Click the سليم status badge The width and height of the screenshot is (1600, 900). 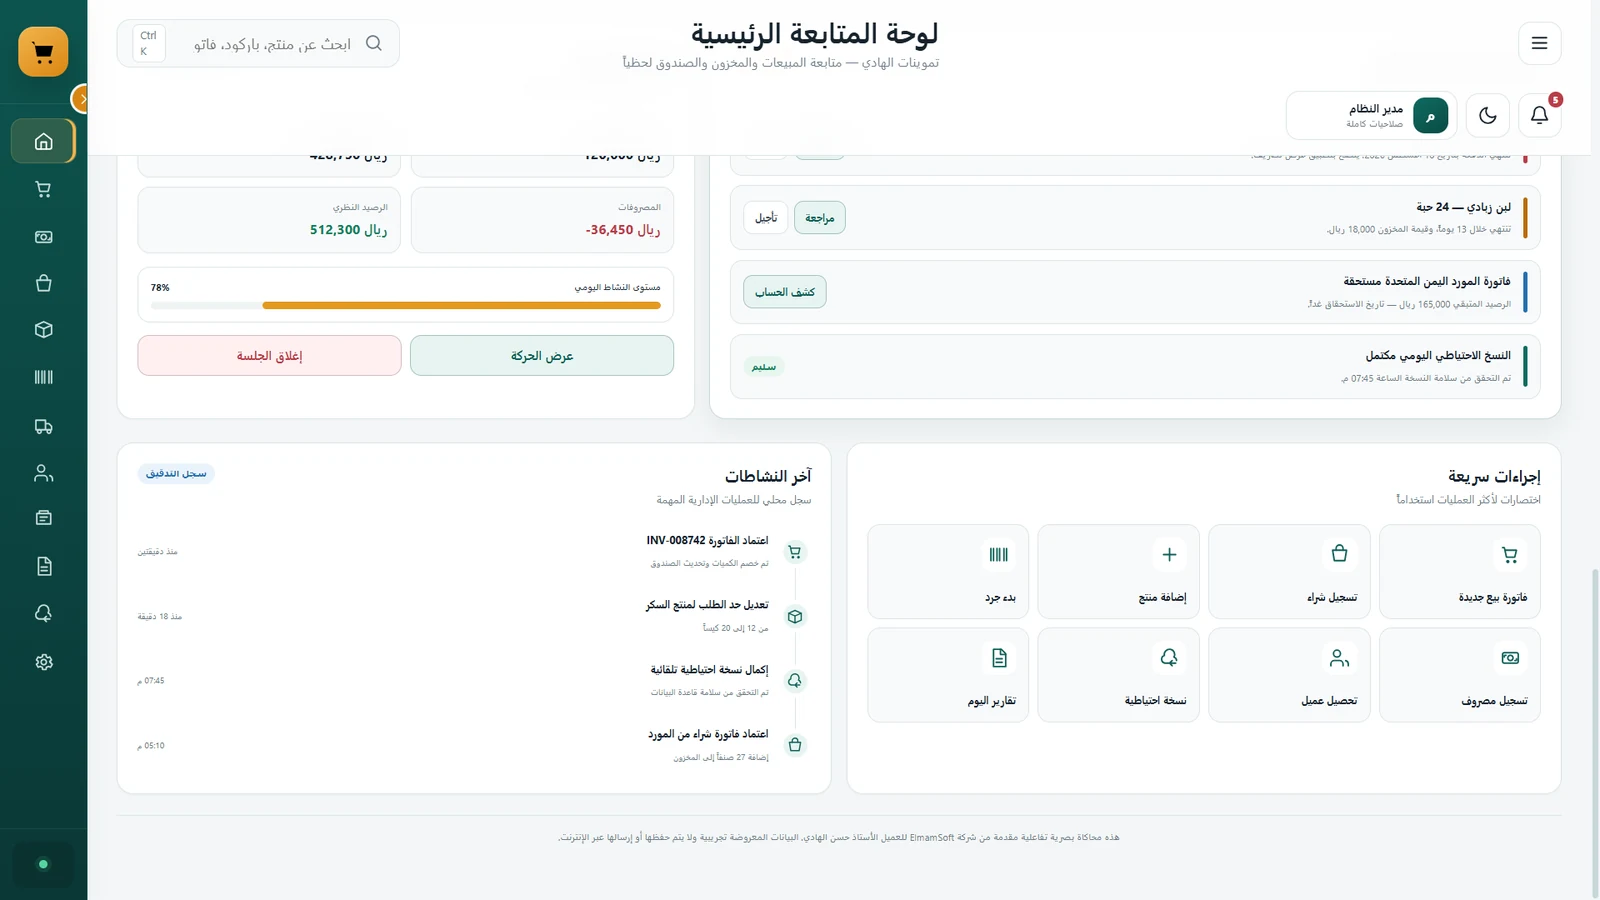[764, 367]
